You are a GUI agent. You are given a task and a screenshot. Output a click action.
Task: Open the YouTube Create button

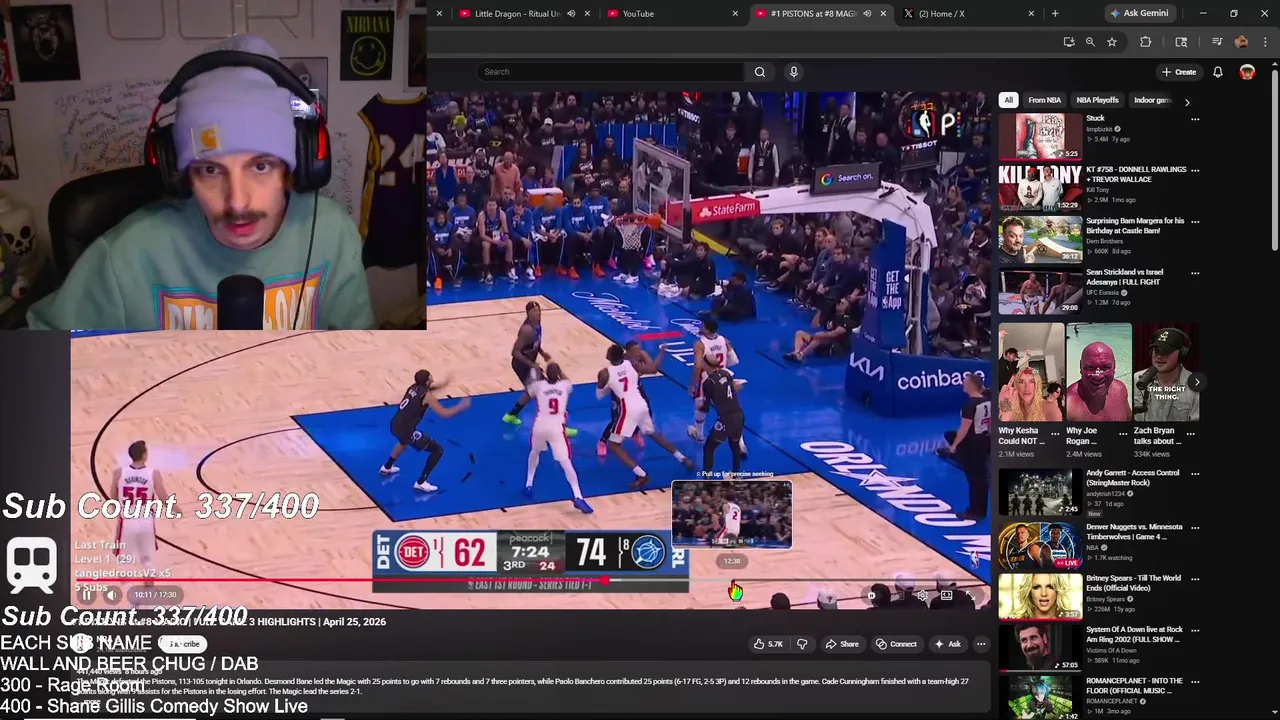pos(1179,72)
